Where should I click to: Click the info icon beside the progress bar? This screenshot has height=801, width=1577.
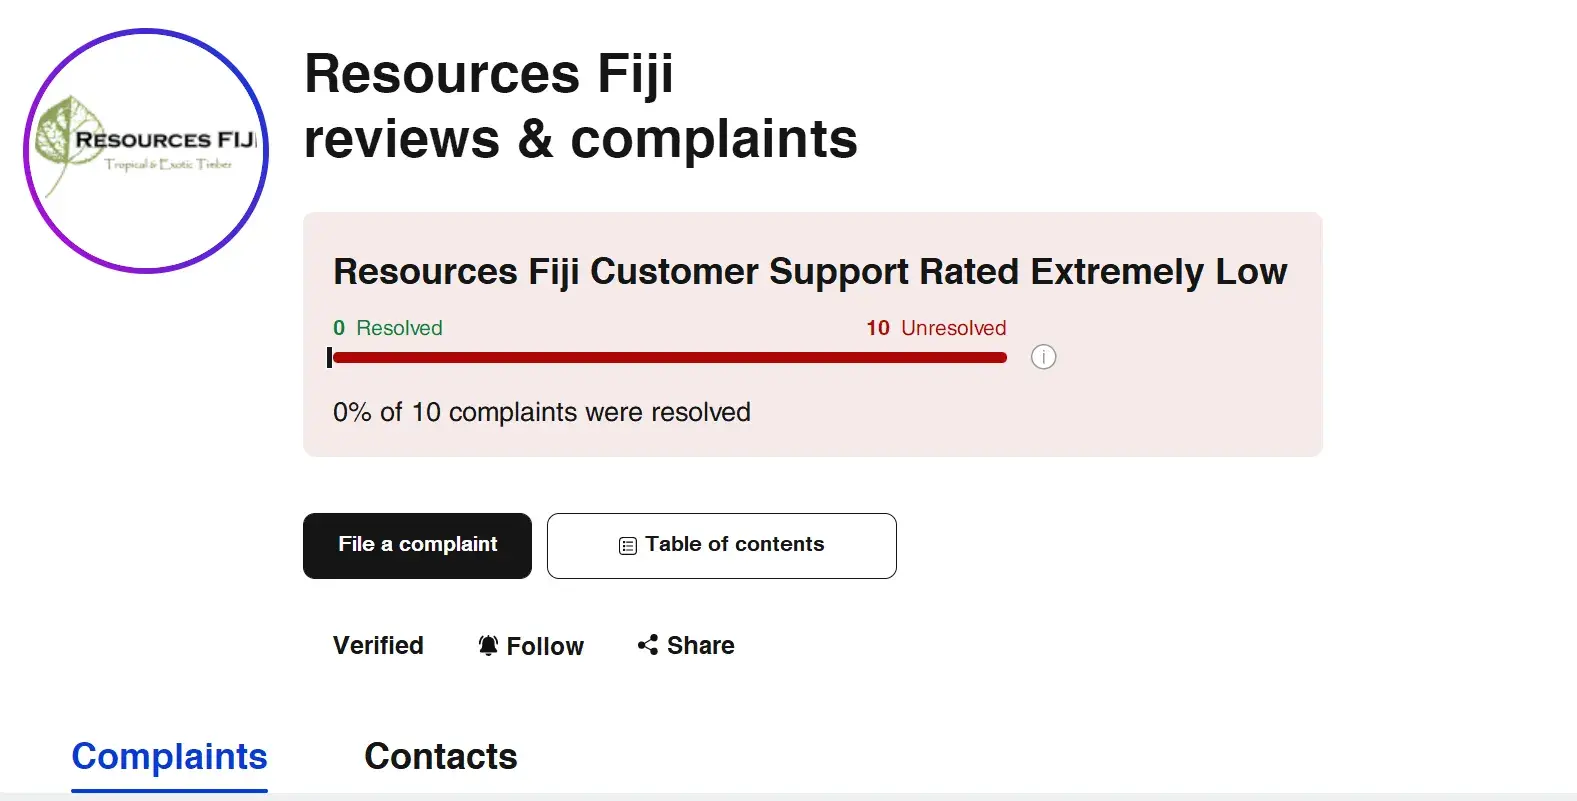1043,357
